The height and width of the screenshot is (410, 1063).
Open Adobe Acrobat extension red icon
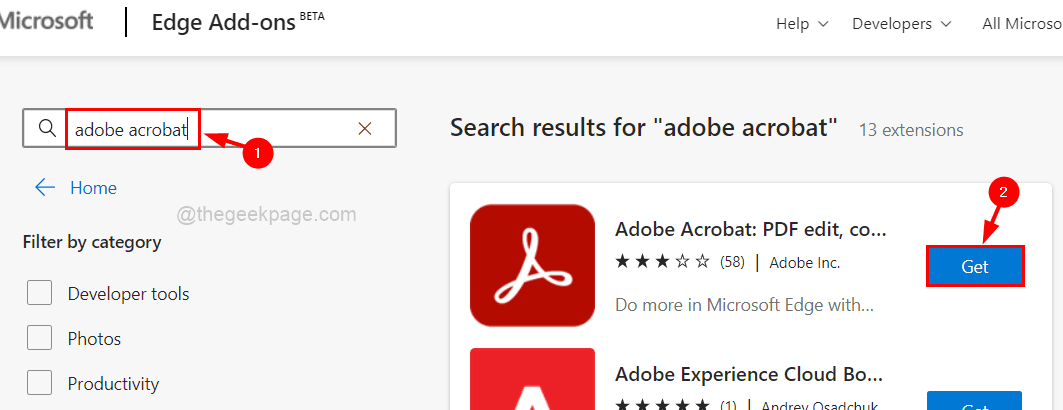[532, 266]
